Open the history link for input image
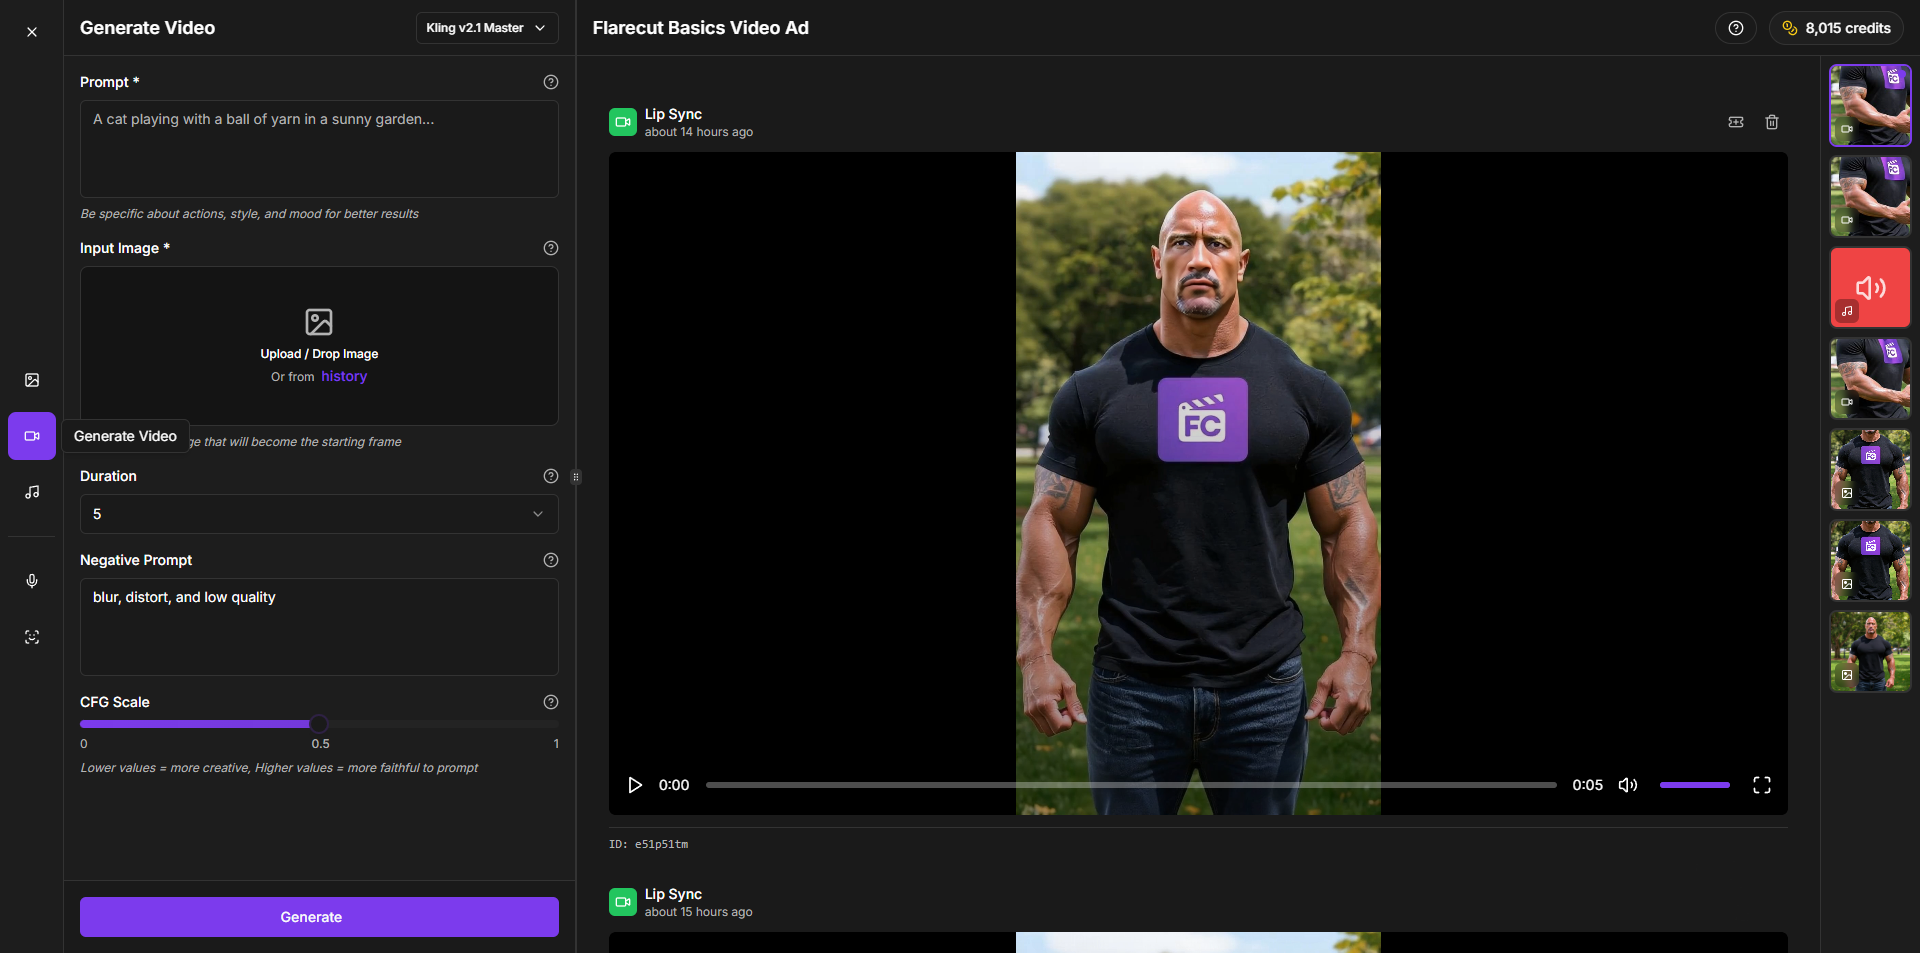The width and height of the screenshot is (1920, 953). pyautogui.click(x=344, y=377)
